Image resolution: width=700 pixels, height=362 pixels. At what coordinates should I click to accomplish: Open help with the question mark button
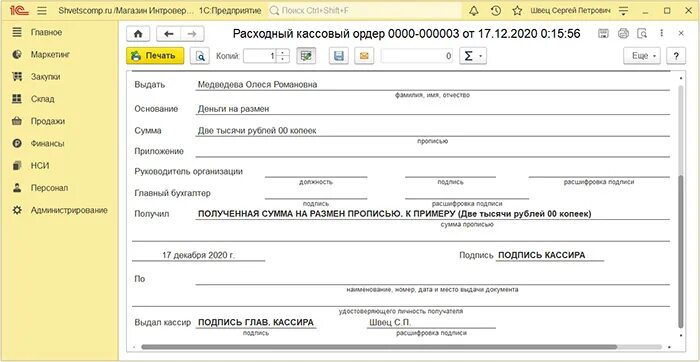676,56
